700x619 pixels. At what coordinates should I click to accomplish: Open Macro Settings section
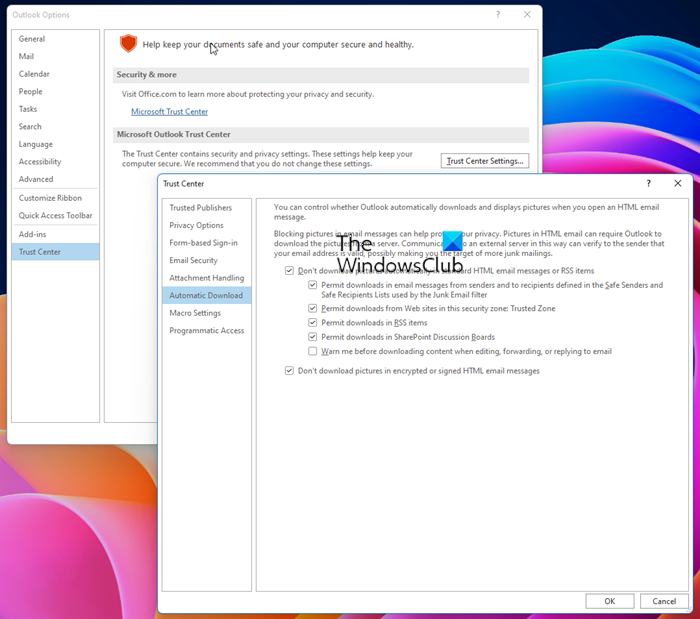pos(207,313)
